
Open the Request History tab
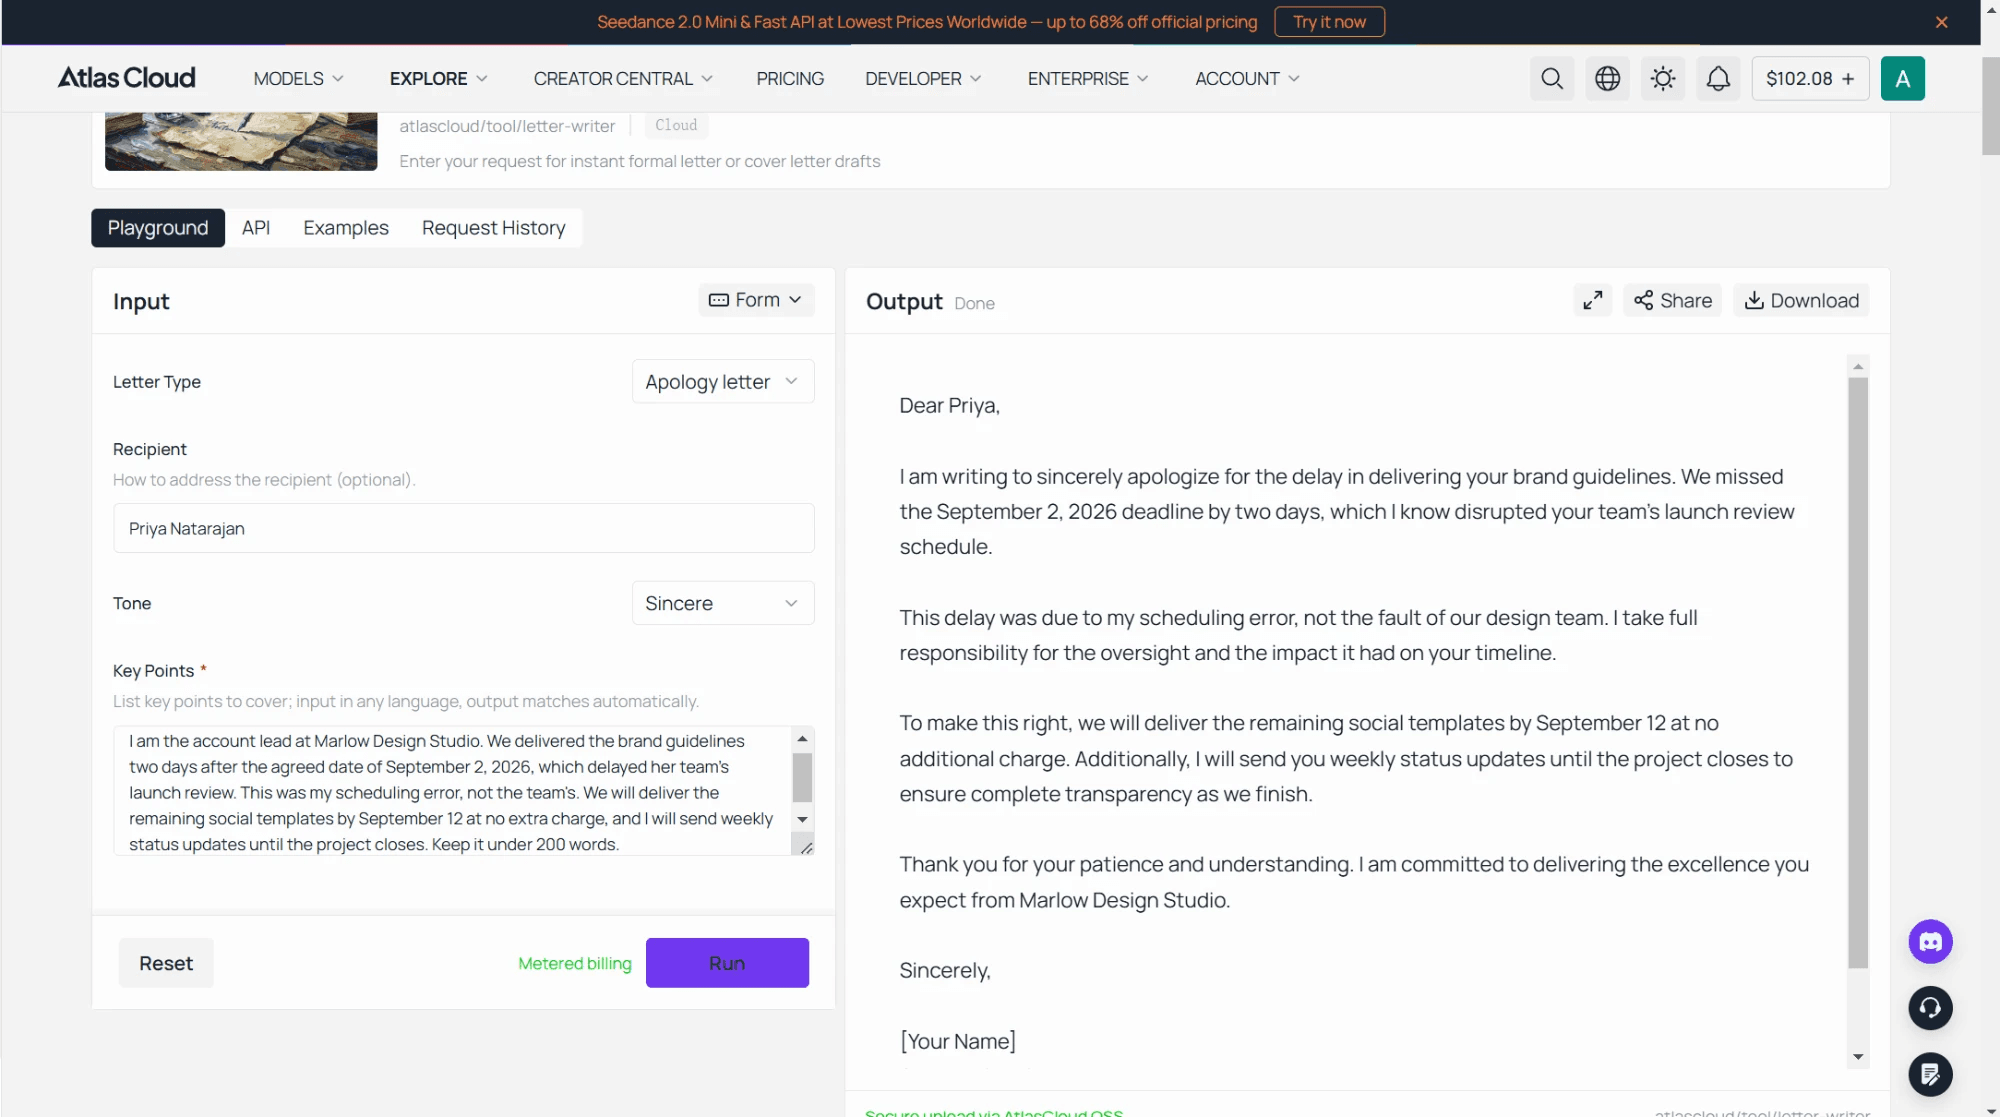493,228
